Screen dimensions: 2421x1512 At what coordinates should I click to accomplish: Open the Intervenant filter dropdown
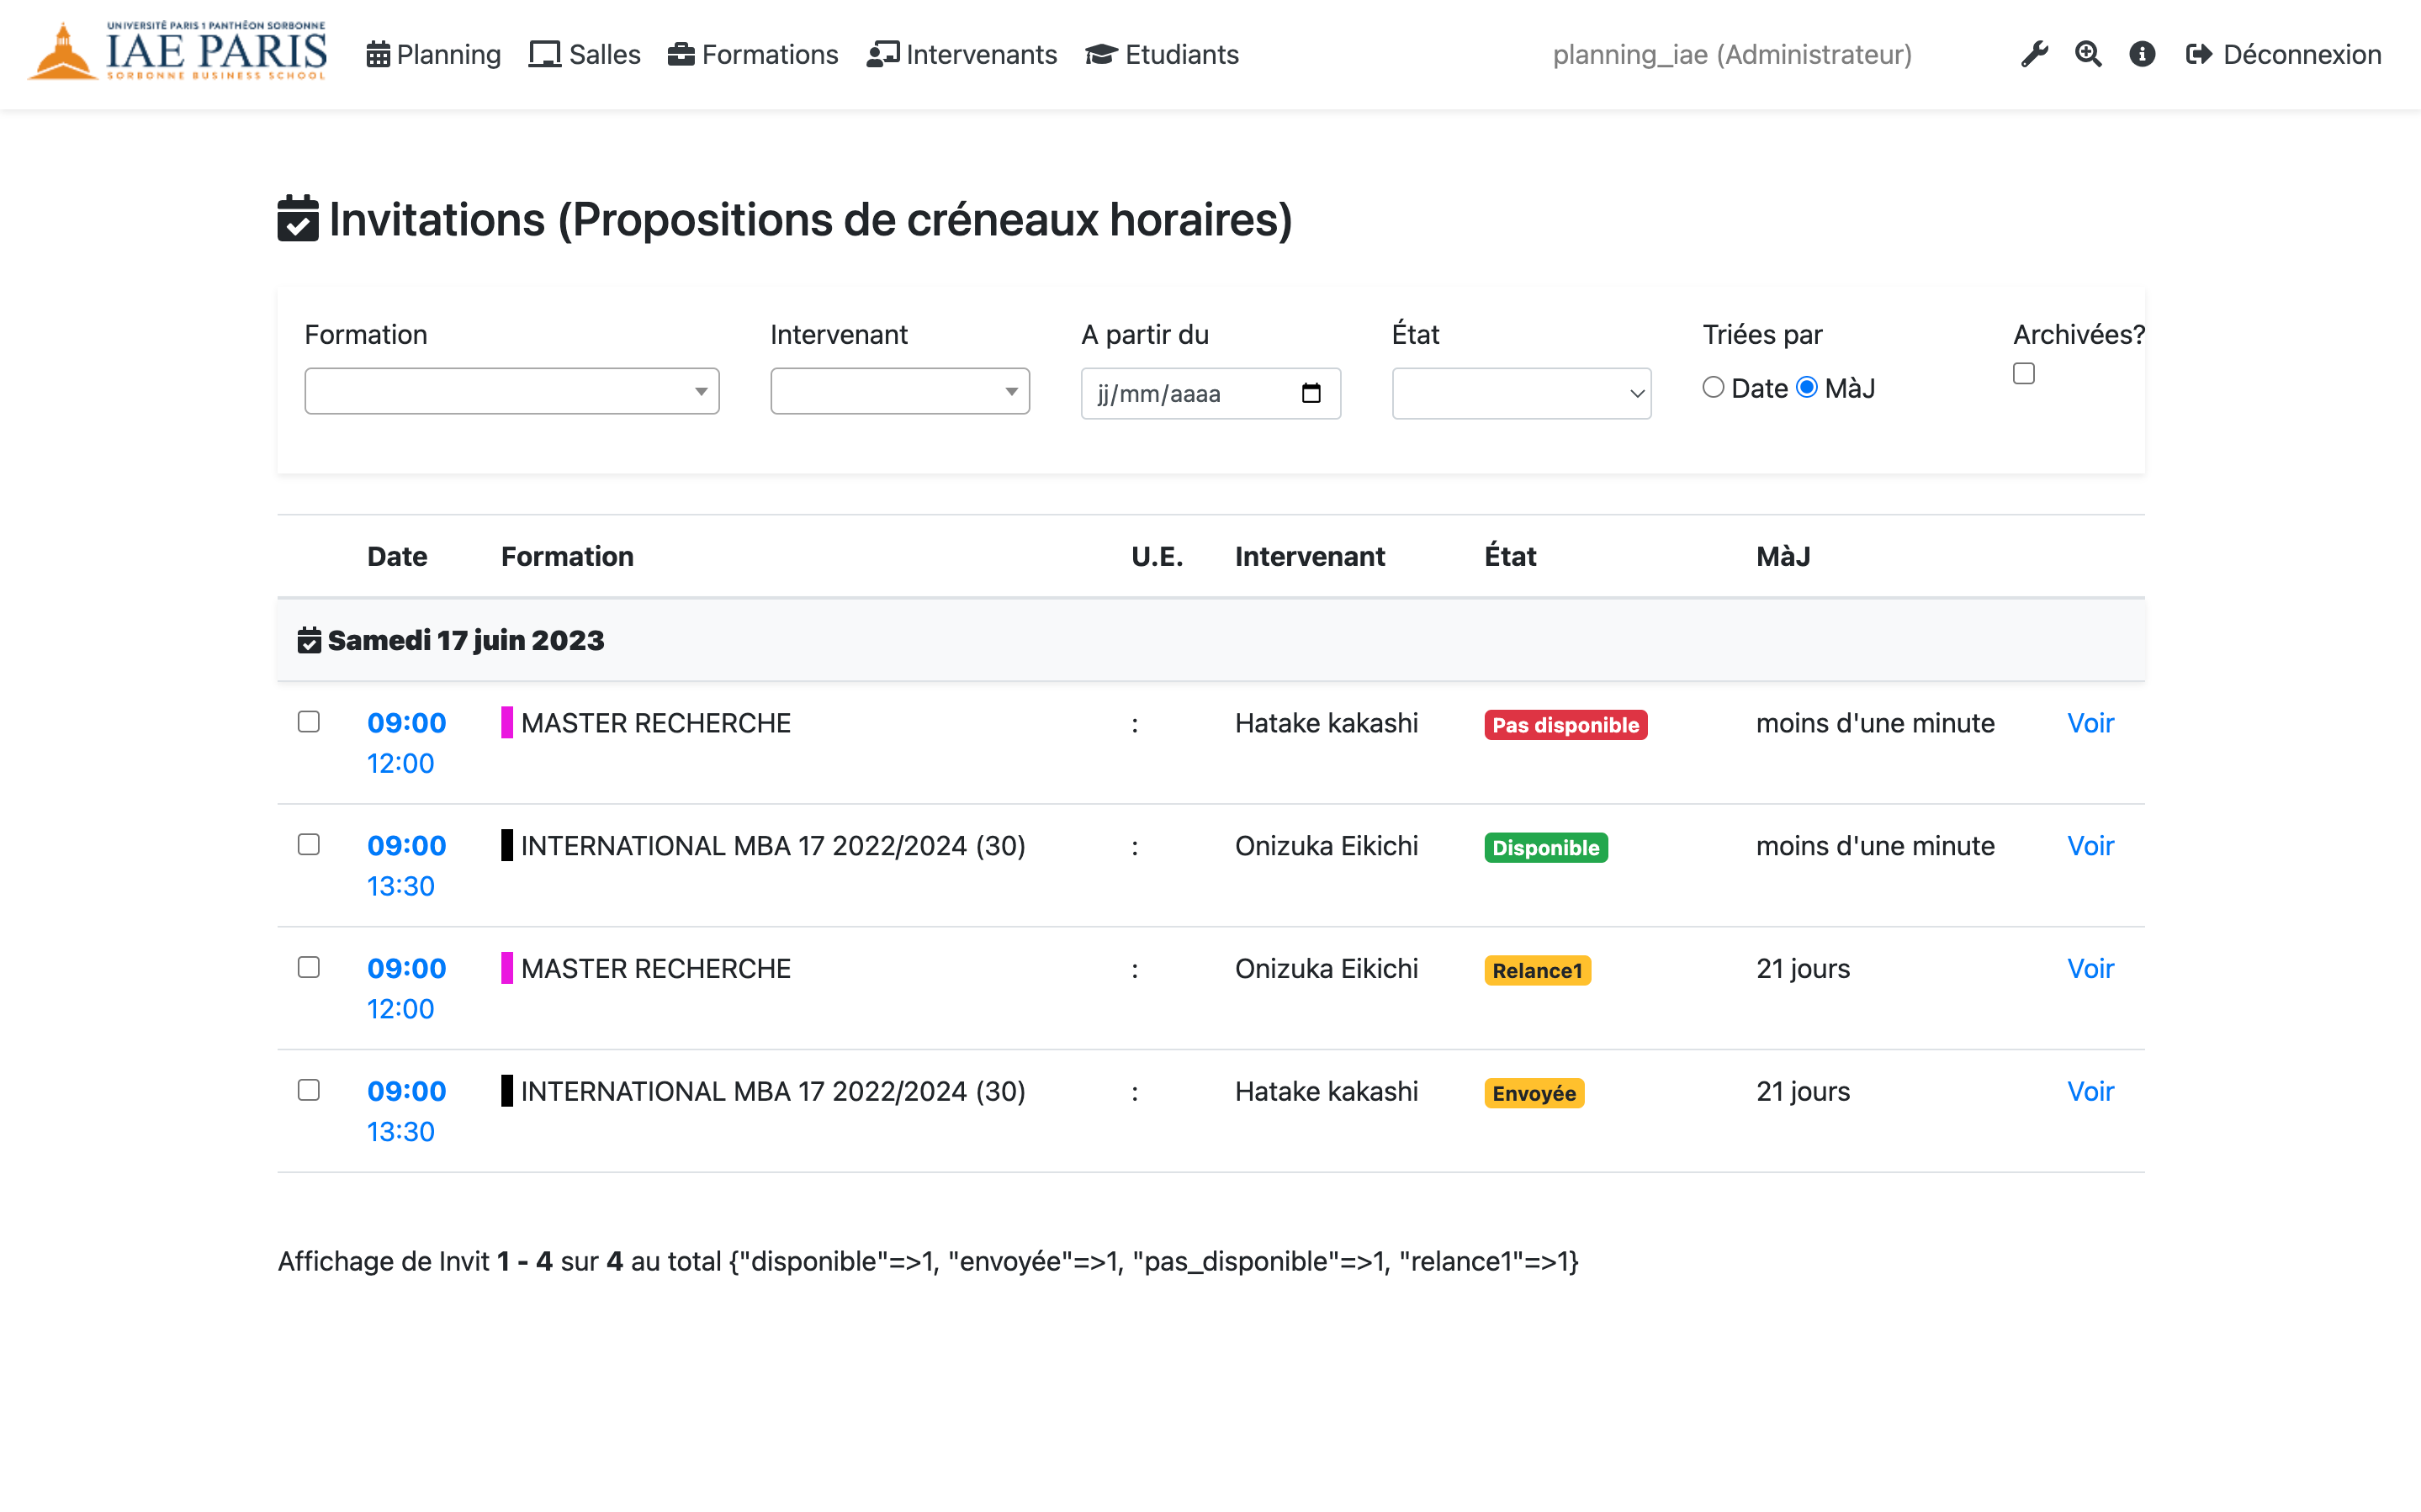(899, 391)
